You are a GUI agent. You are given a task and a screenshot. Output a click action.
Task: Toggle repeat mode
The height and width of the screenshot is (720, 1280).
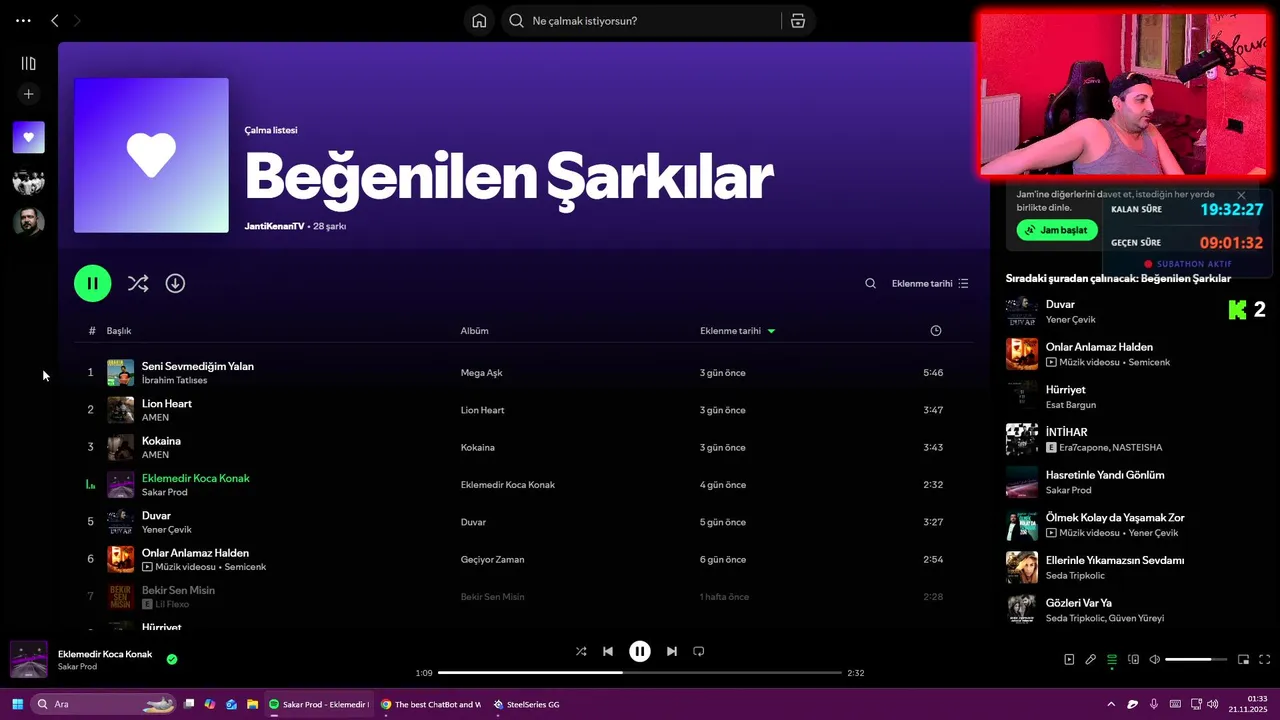(699, 651)
